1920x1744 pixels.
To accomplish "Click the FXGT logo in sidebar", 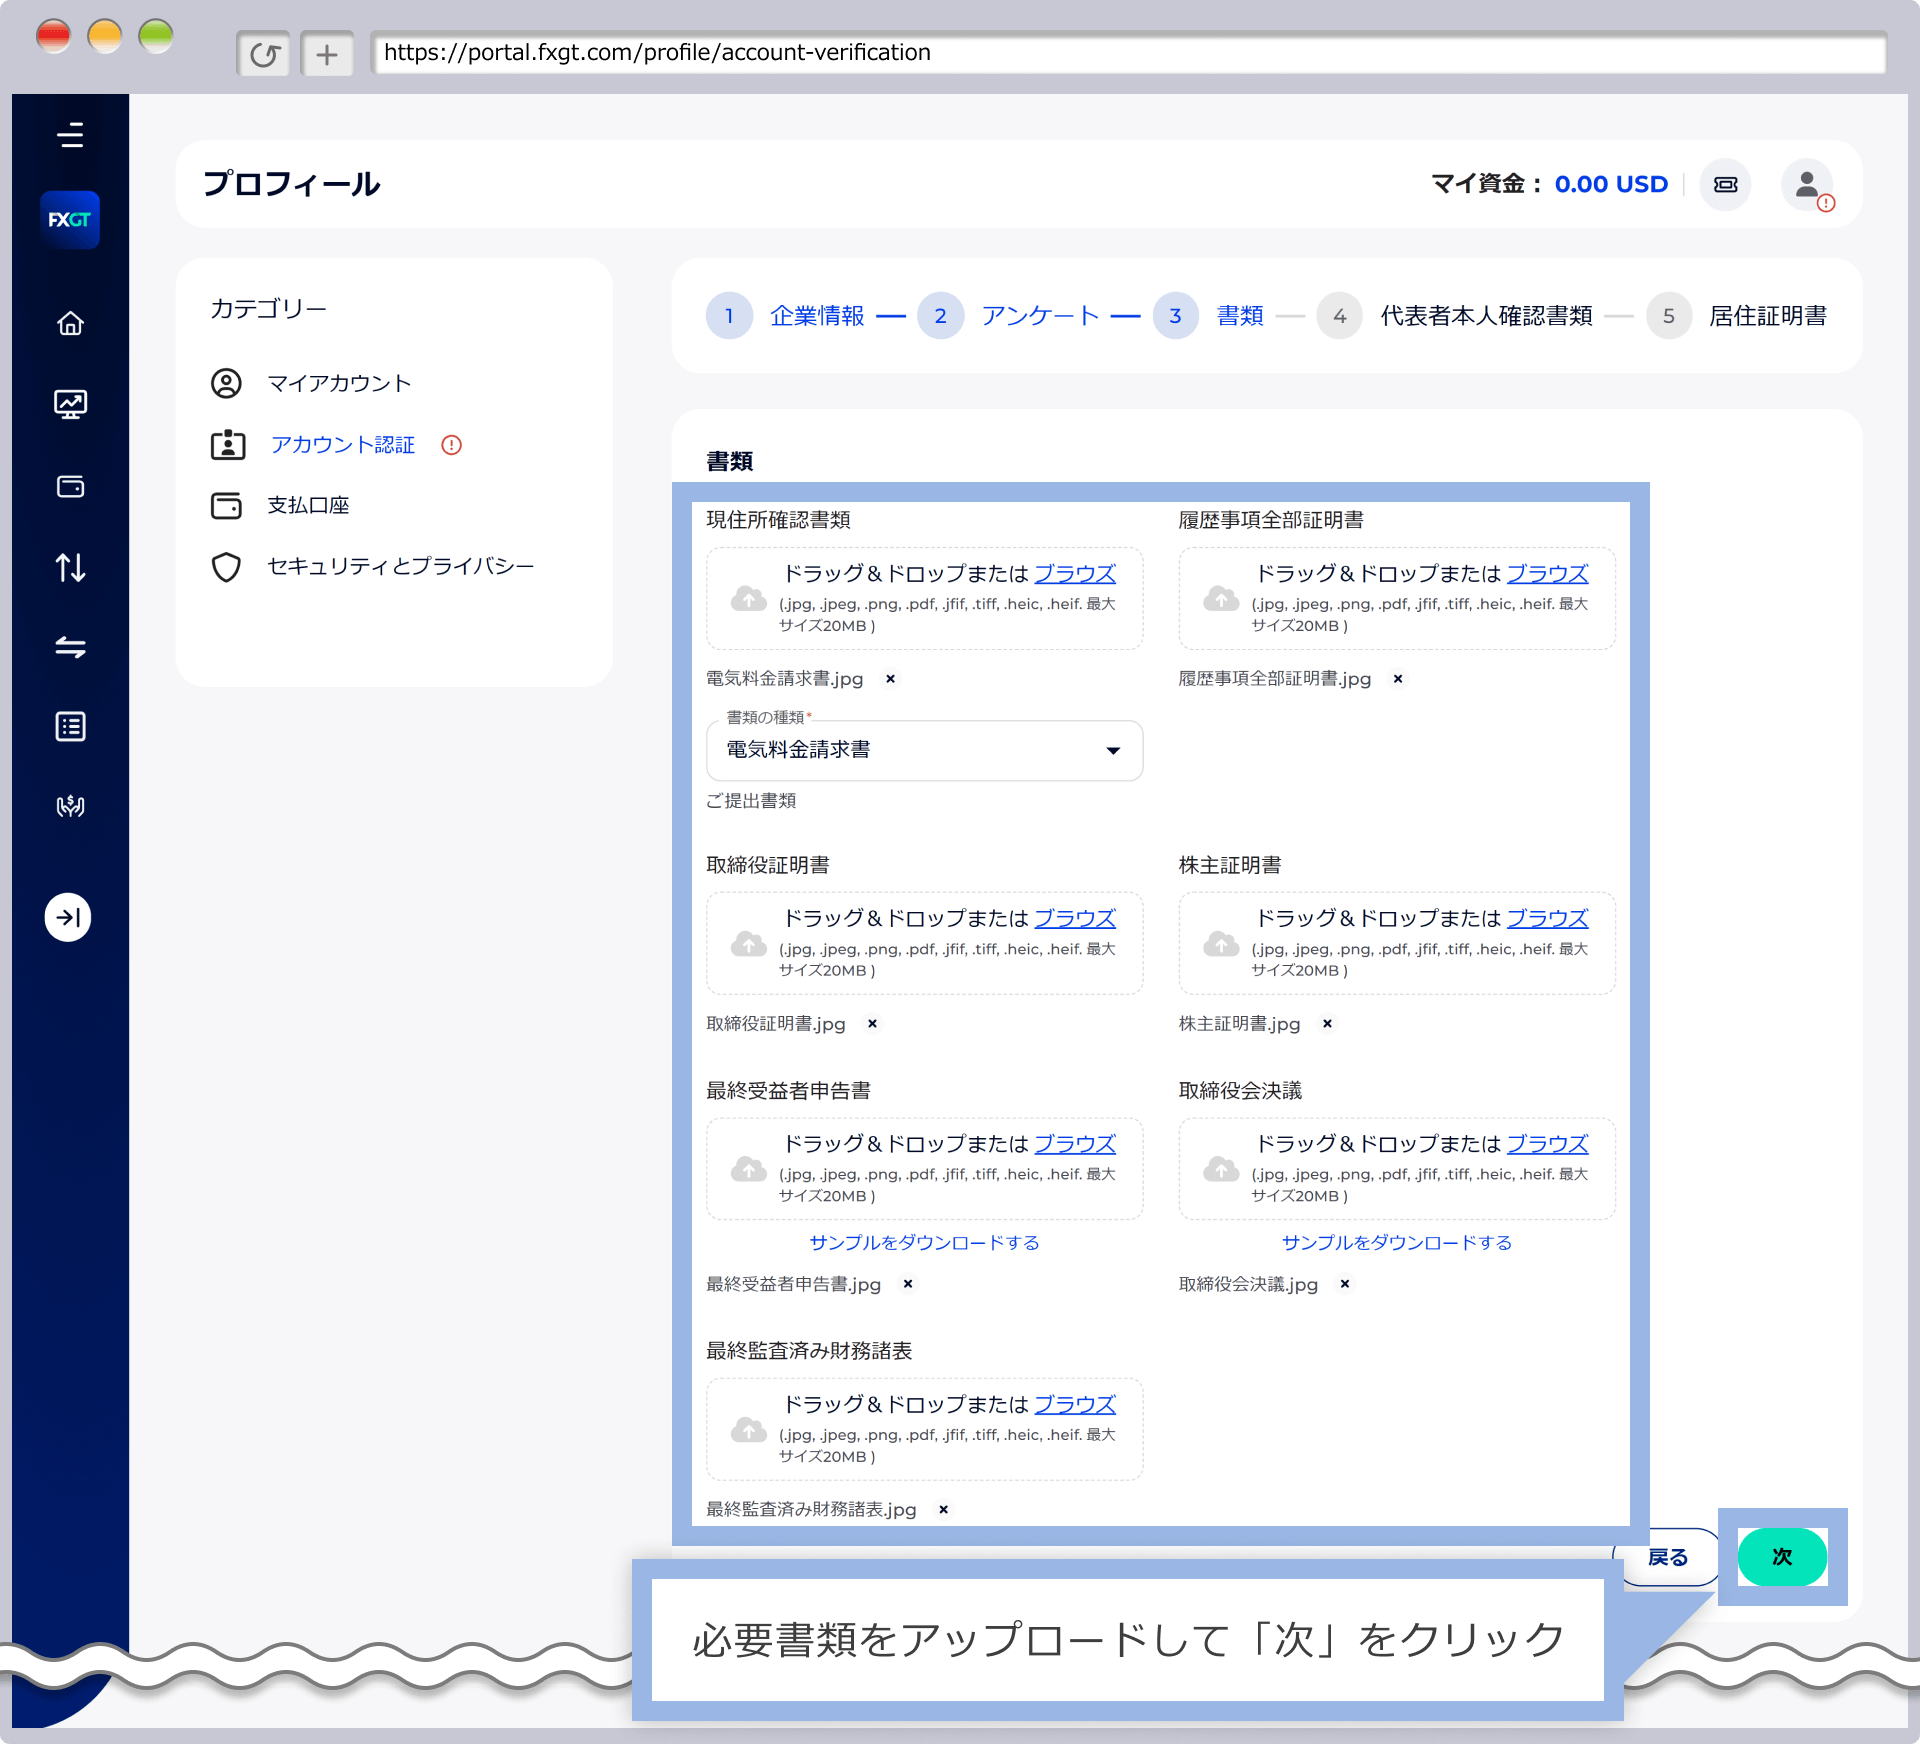I will pos(70,220).
